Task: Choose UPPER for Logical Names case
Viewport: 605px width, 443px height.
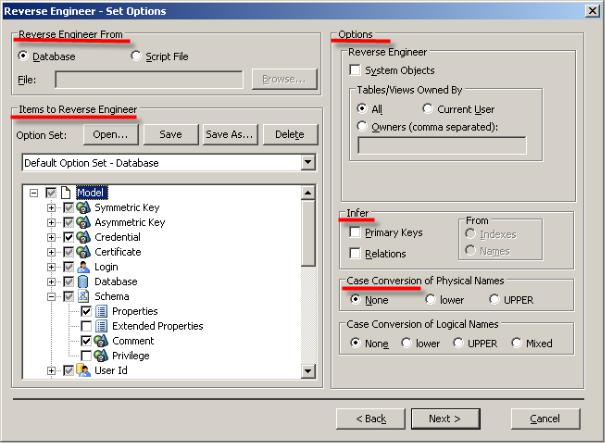Action: [458, 343]
